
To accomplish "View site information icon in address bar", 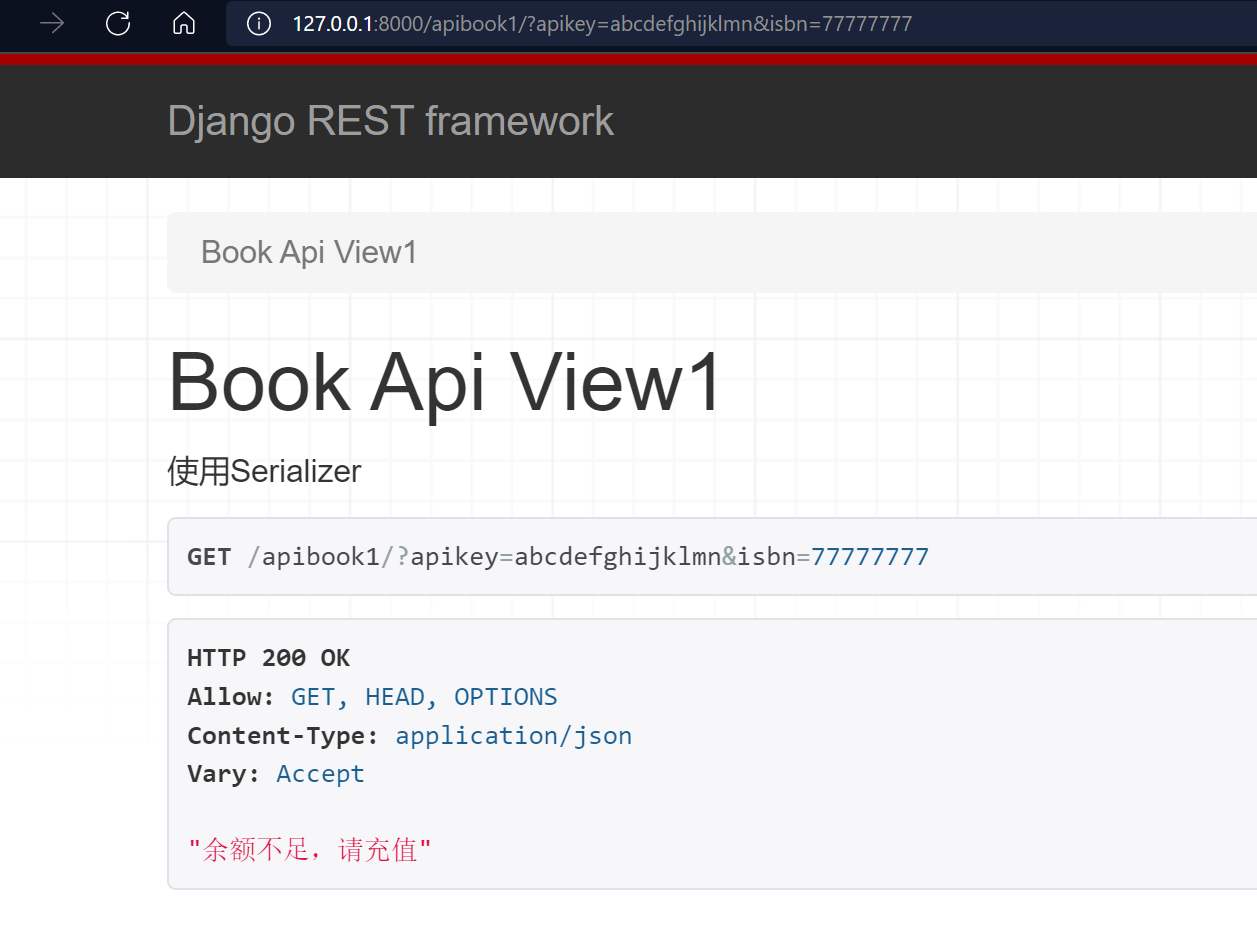I will pyautogui.click(x=259, y=23).
